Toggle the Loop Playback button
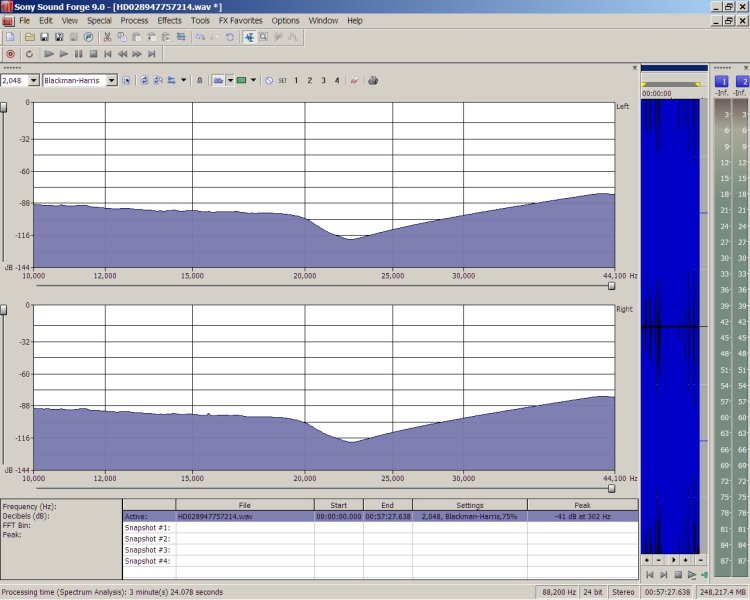This screenshot has width=750, height=600. click(x=29, y=54)
